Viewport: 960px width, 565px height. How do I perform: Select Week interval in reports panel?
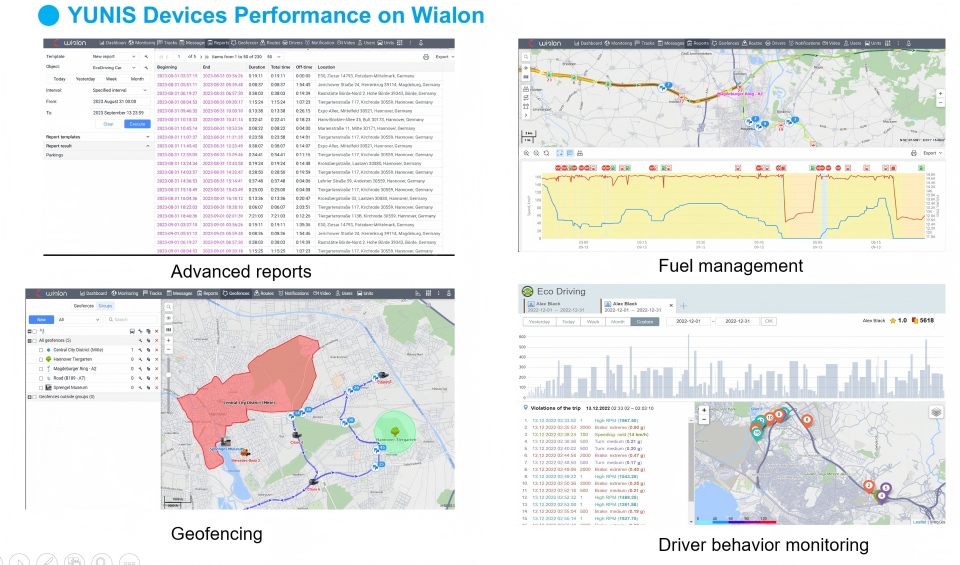tap(111, 79)
